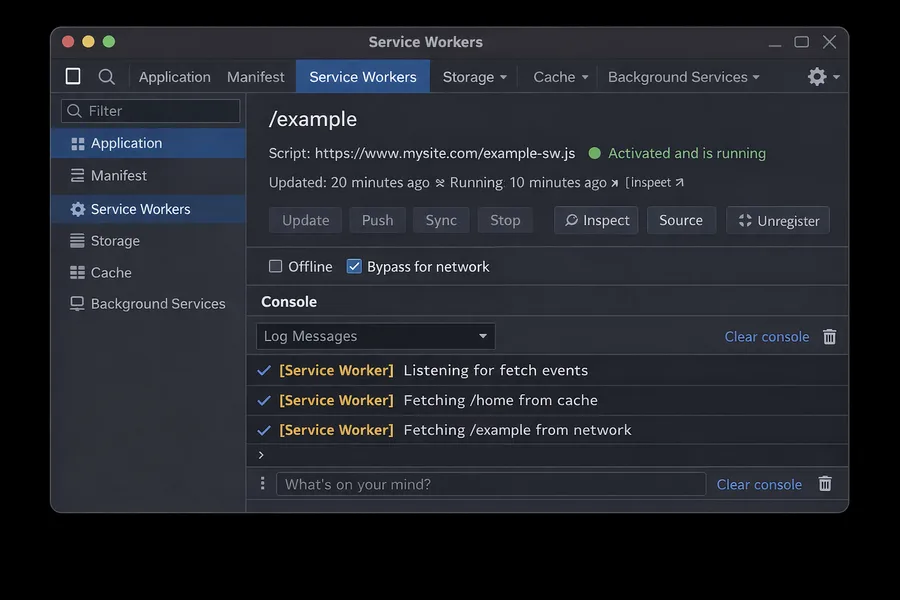The image size is (900, 600).
Task: Switch to the Manifest tab
Action: (x=255, y=77)
